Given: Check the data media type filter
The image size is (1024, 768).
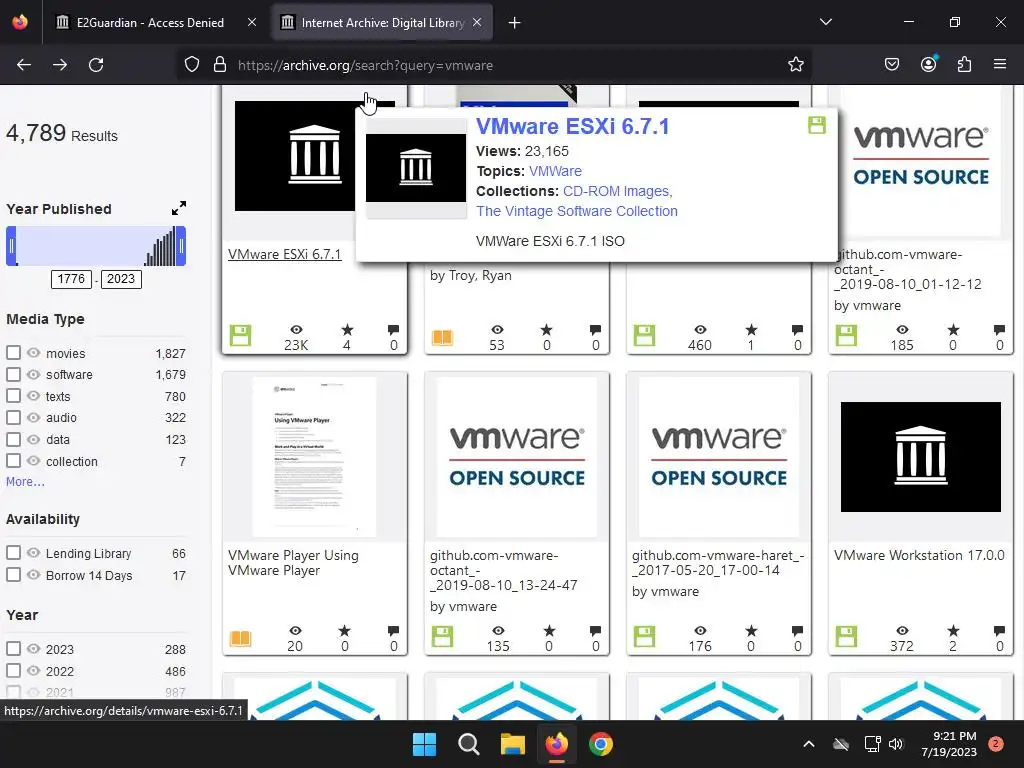Looking at the screenshot, I should click(13, 439).
